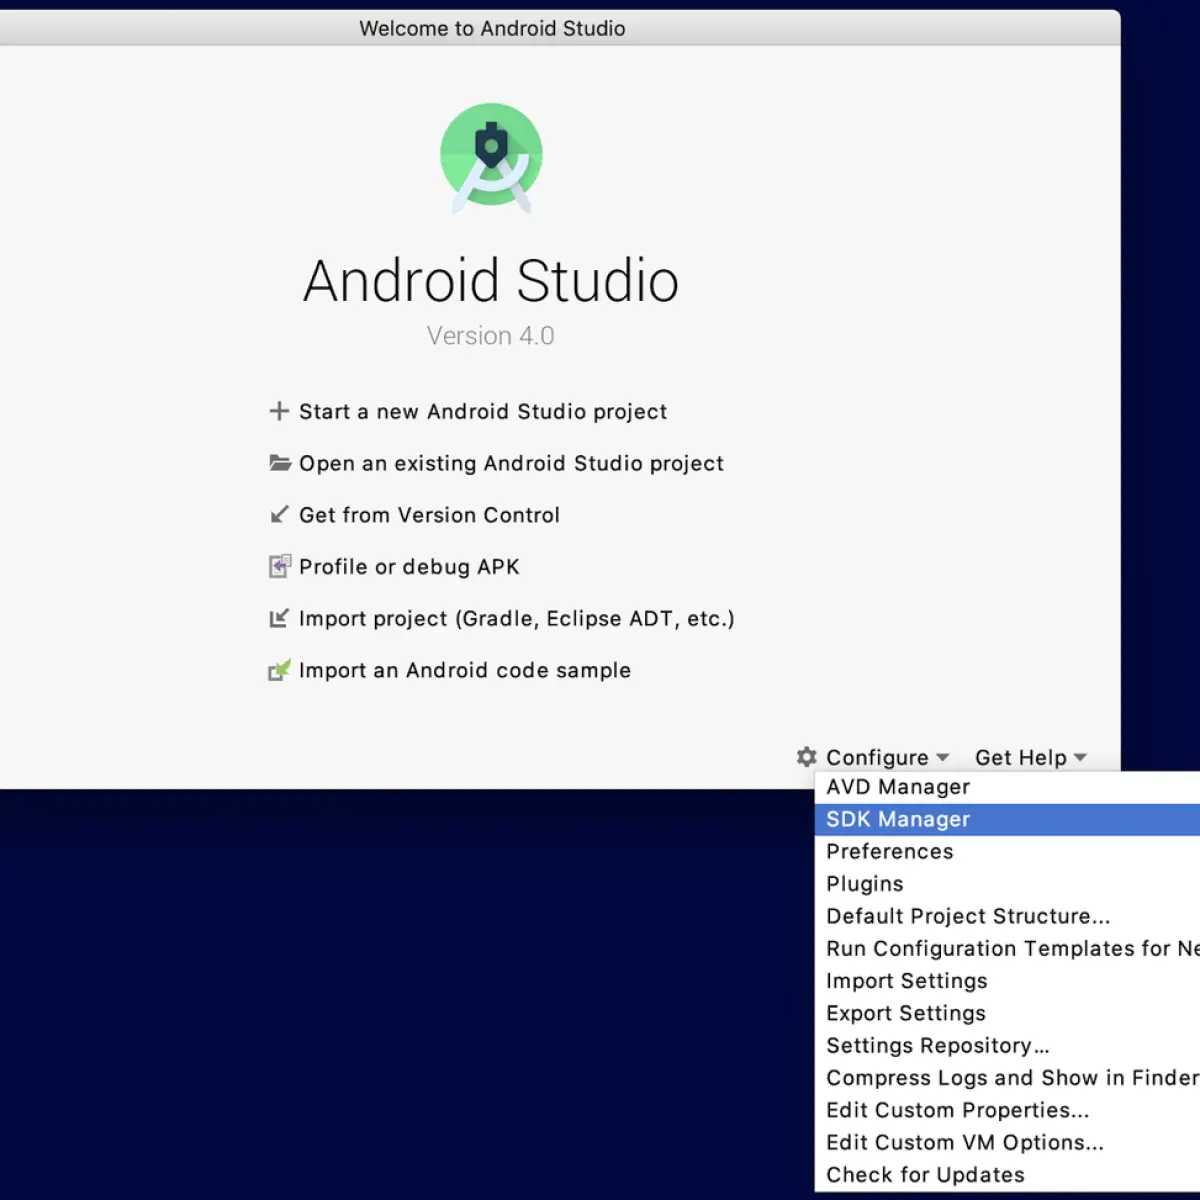
Task: Choose Import Settings from the menu
Action: pyautogui.click(x=1007, y=981)
